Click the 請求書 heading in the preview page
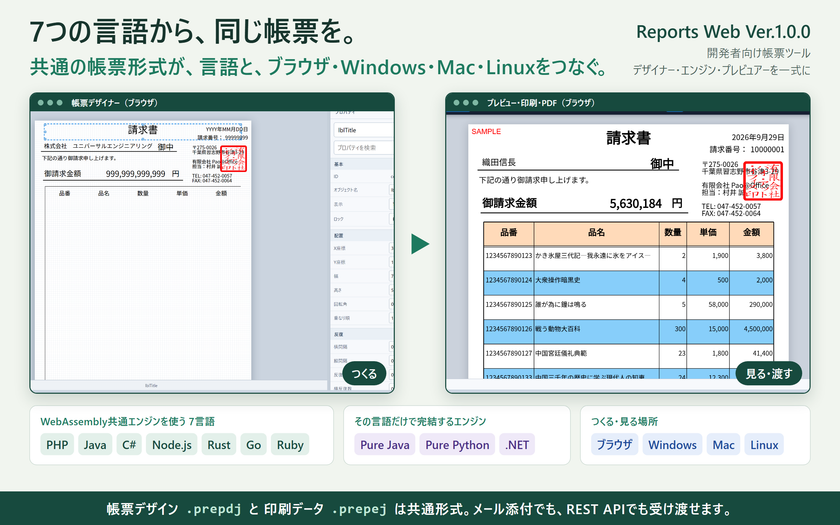840x525 pixels. click(628, 138)
